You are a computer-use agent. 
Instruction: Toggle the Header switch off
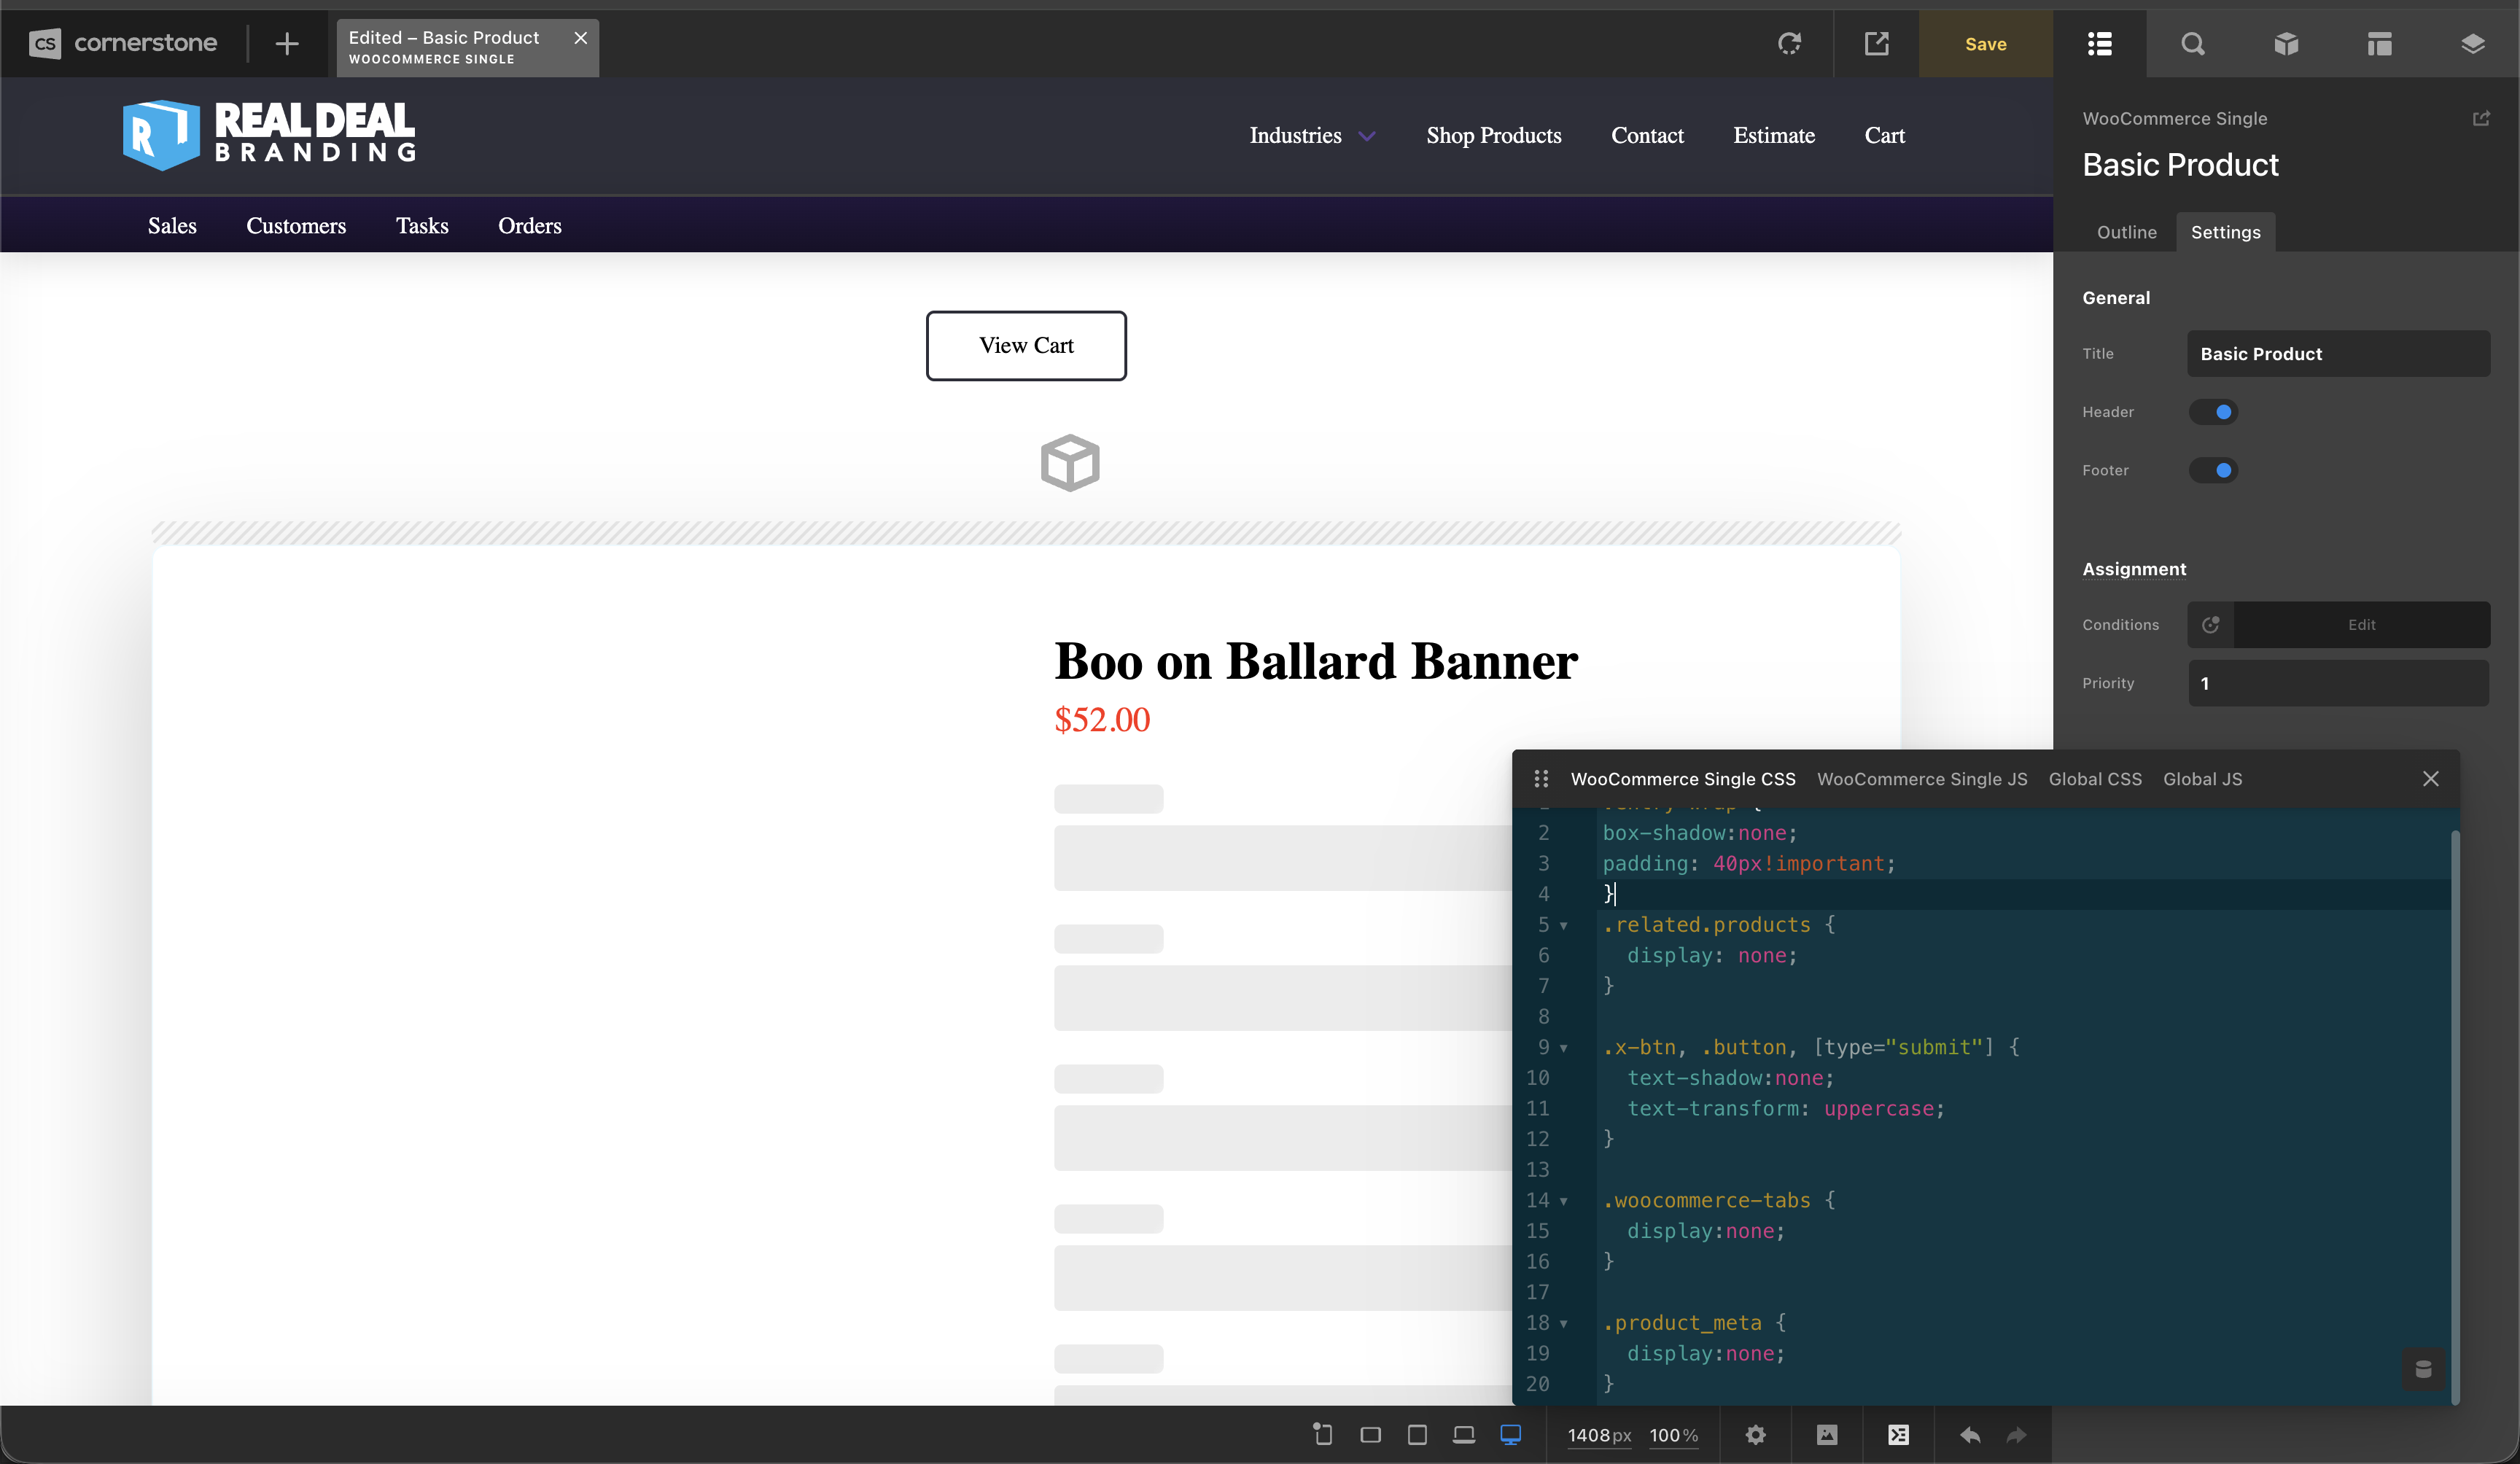pos(2213,412)
